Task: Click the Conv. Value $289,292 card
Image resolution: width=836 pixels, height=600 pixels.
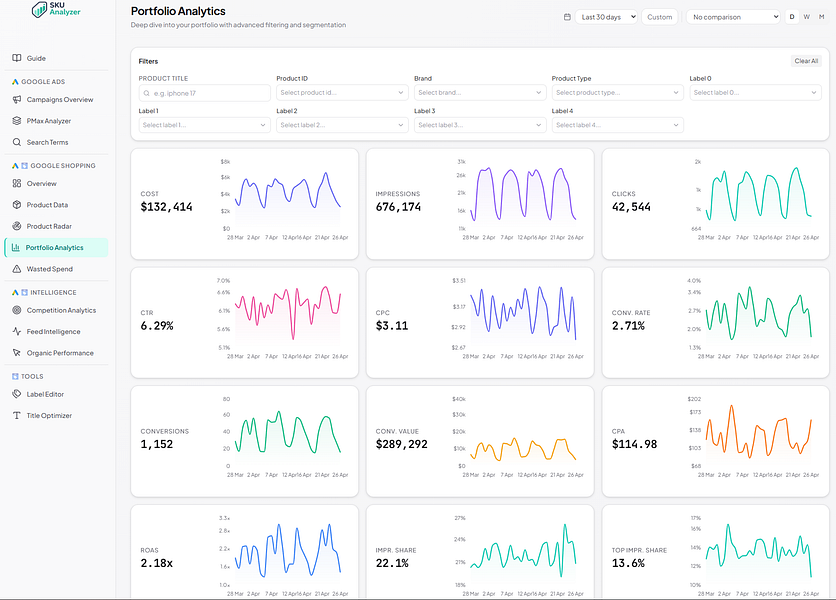Action: [480, 441]
